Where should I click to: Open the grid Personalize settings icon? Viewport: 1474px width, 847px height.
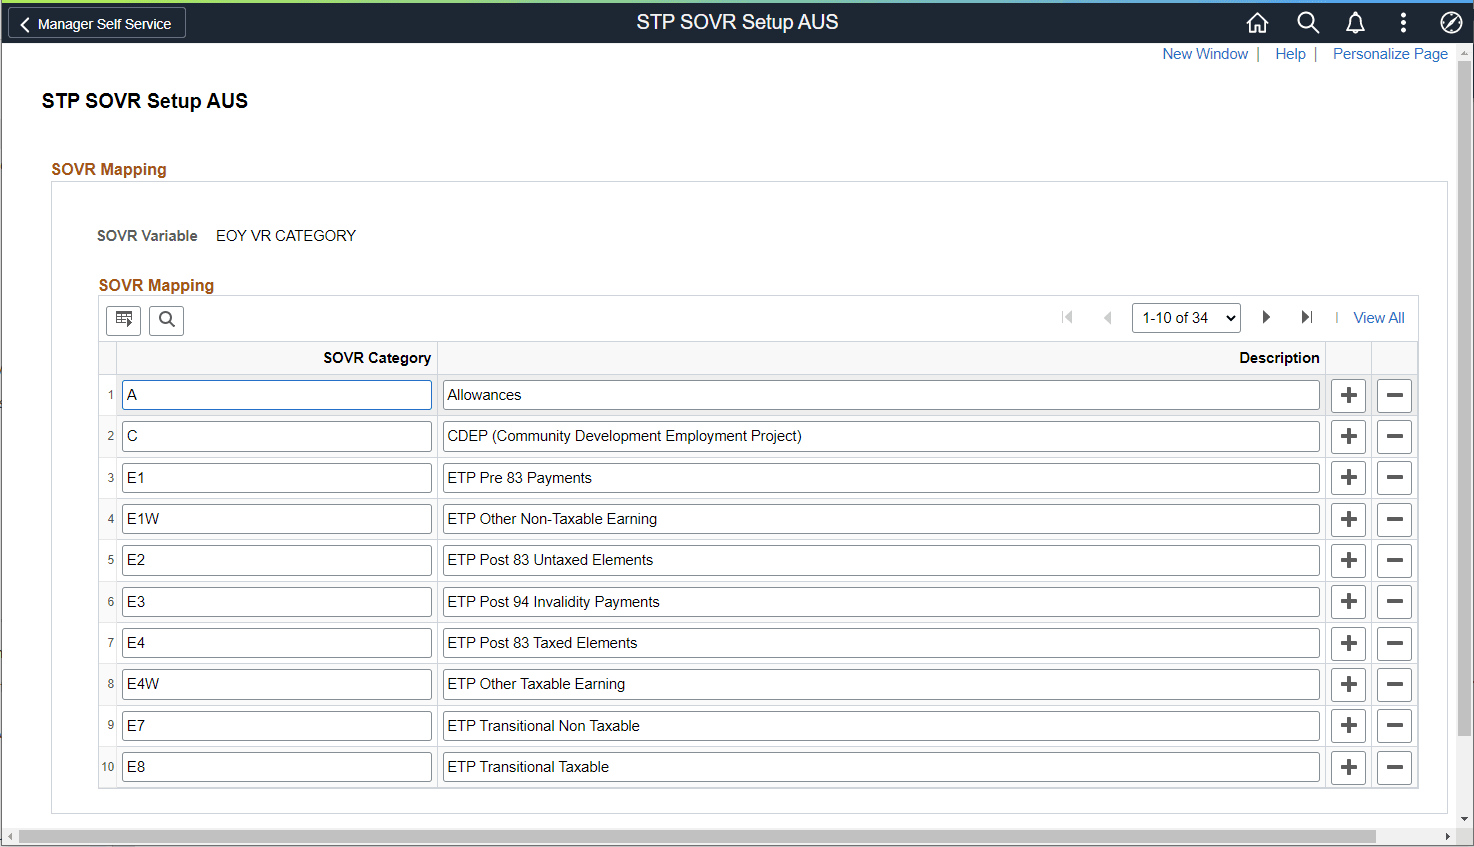[x=123, y=320]
